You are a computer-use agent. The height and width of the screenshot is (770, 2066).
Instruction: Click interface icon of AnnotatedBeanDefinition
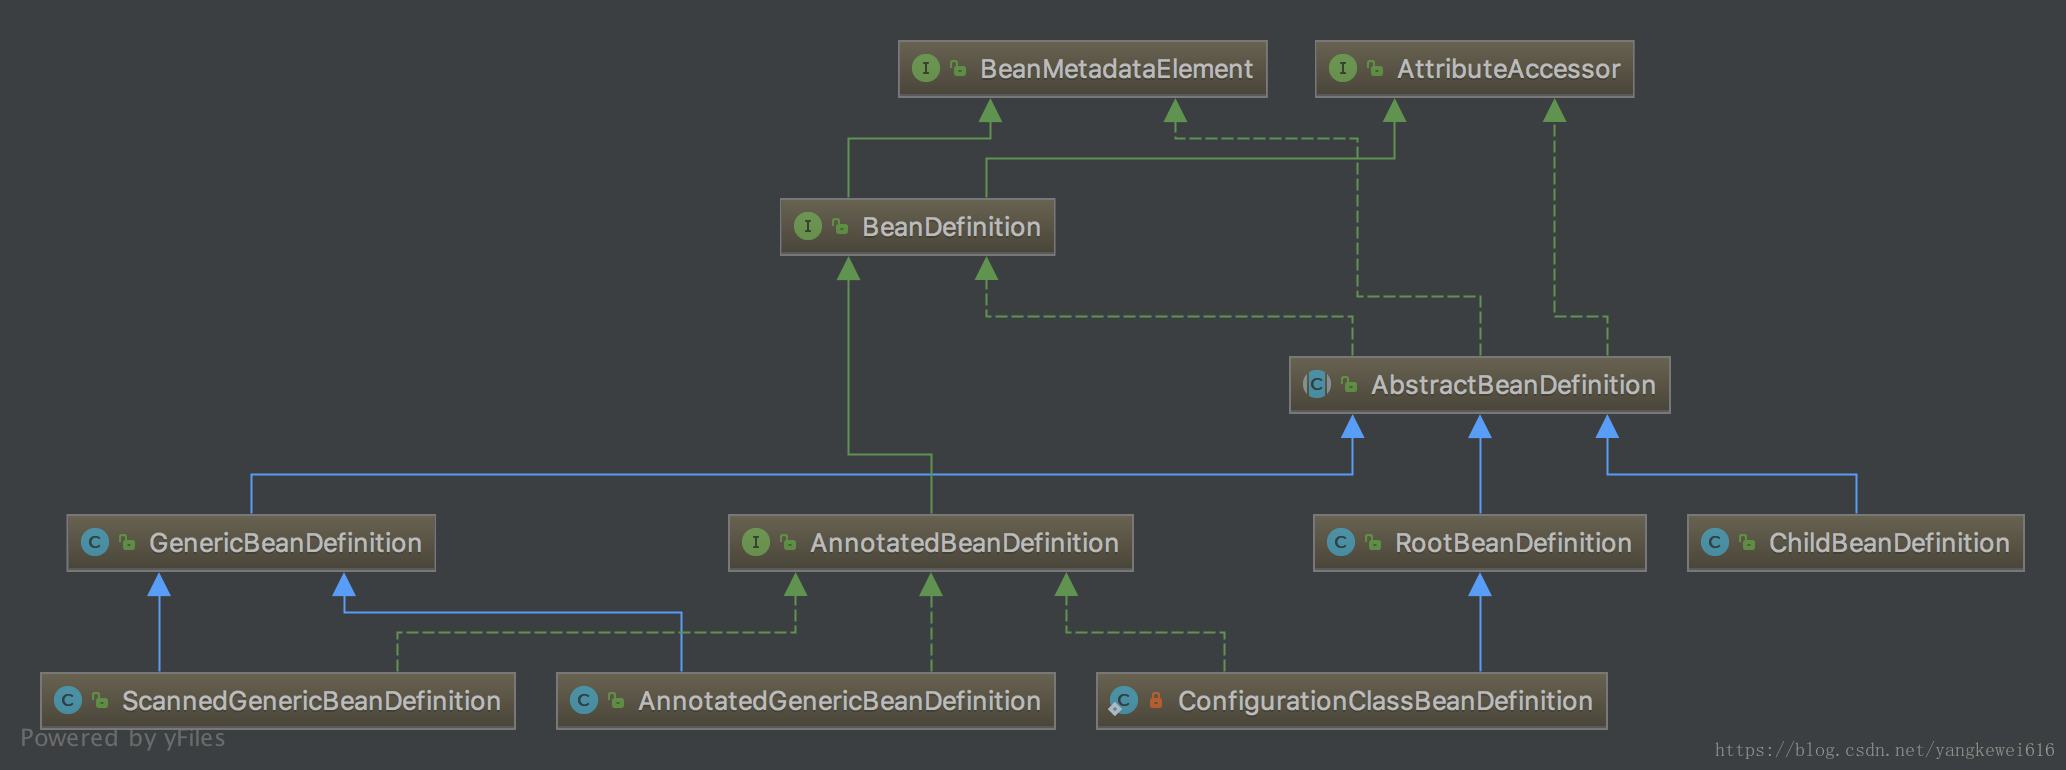tap(756, 542)
